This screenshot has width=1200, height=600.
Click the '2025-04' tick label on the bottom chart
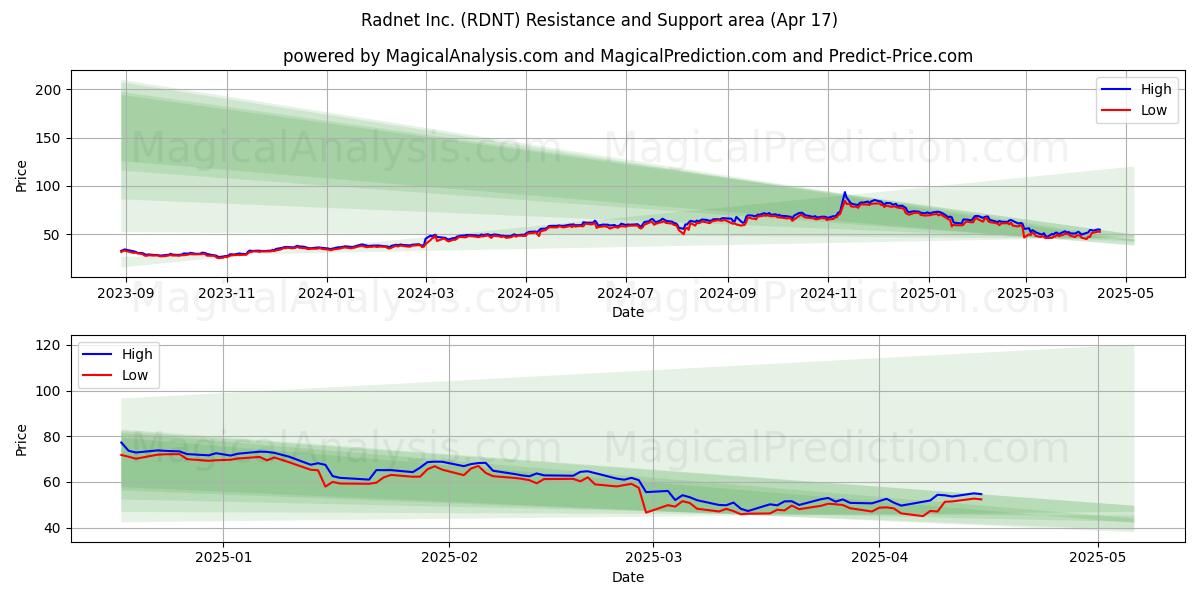[879, 557]
